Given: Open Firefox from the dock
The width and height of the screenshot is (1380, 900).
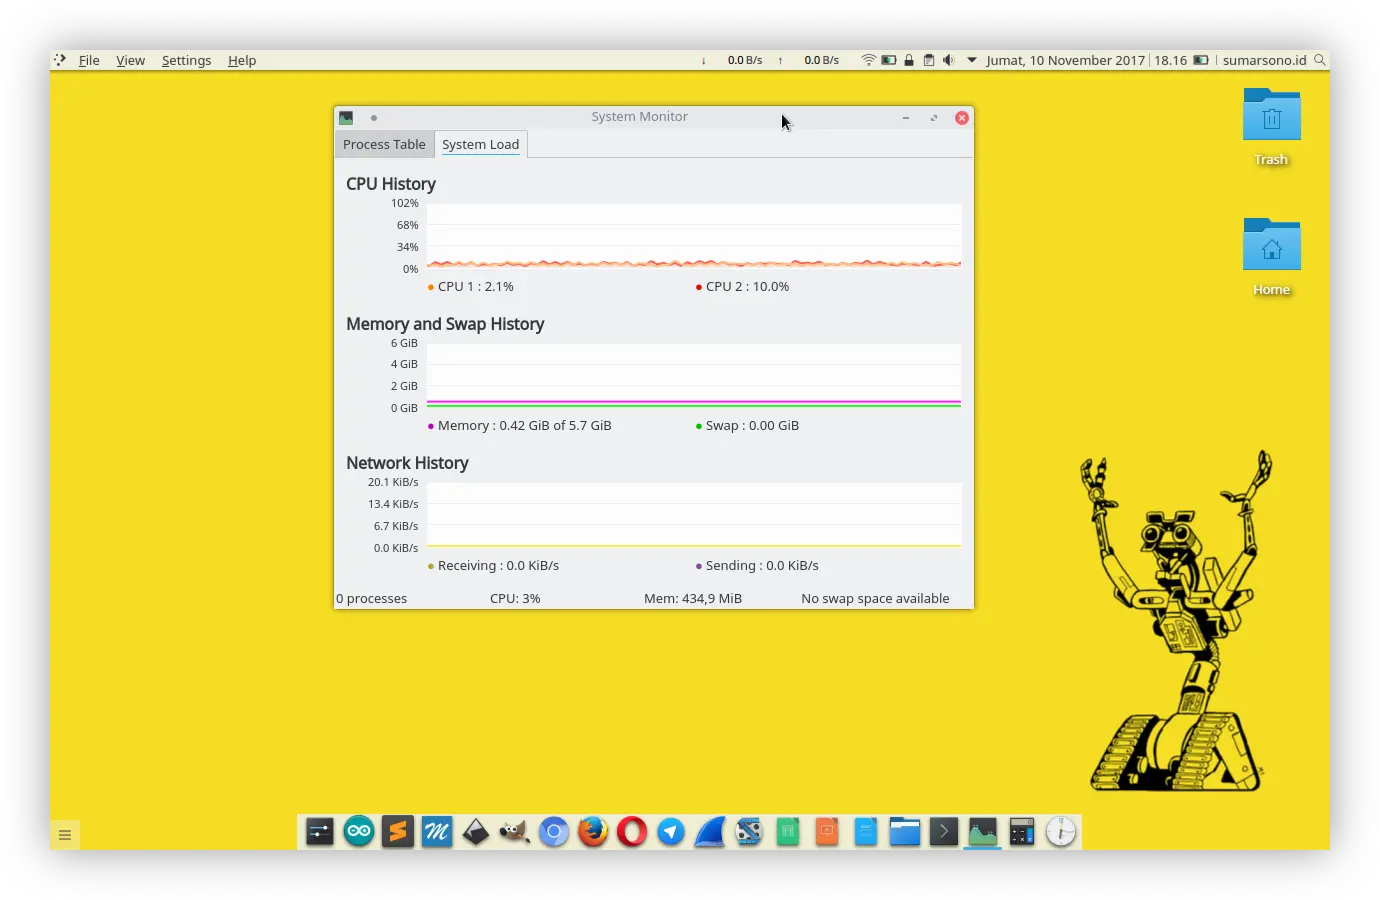Looking at the screenshot, I should 593,831.
